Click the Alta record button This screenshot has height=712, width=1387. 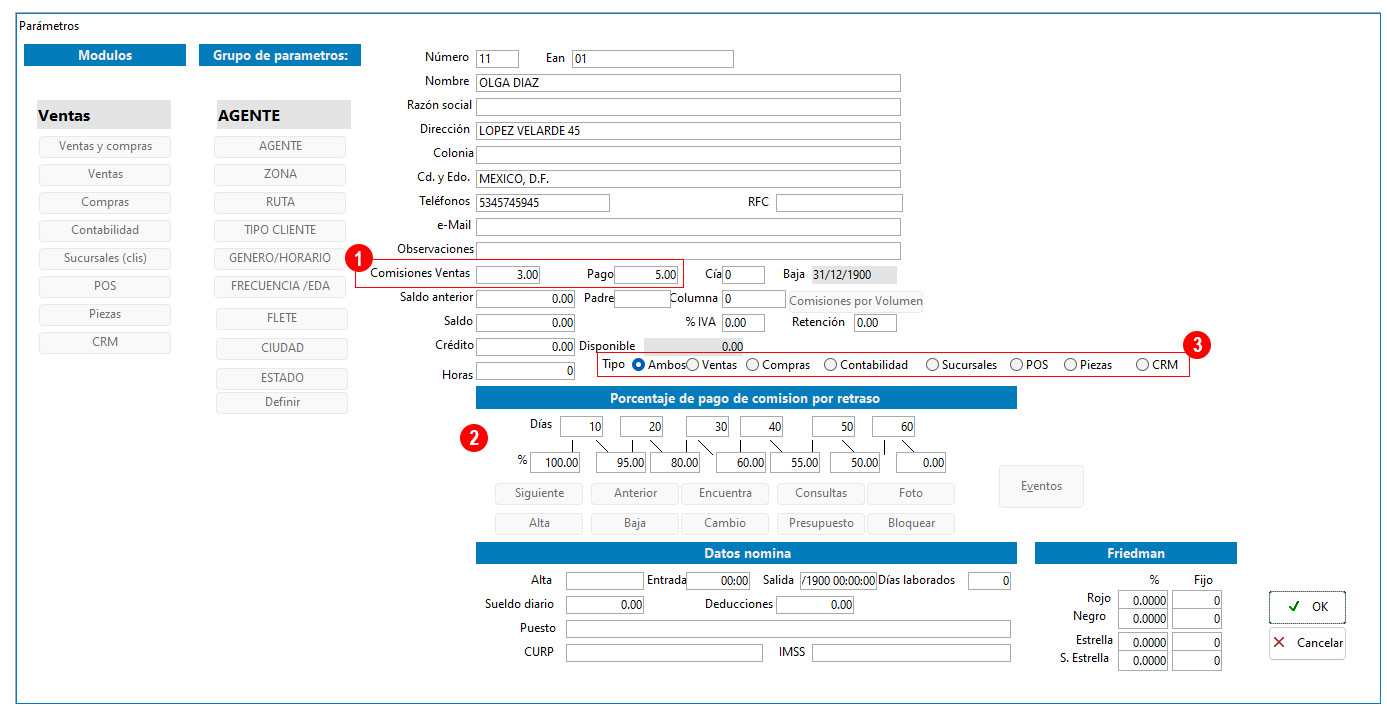click(539, 523)
